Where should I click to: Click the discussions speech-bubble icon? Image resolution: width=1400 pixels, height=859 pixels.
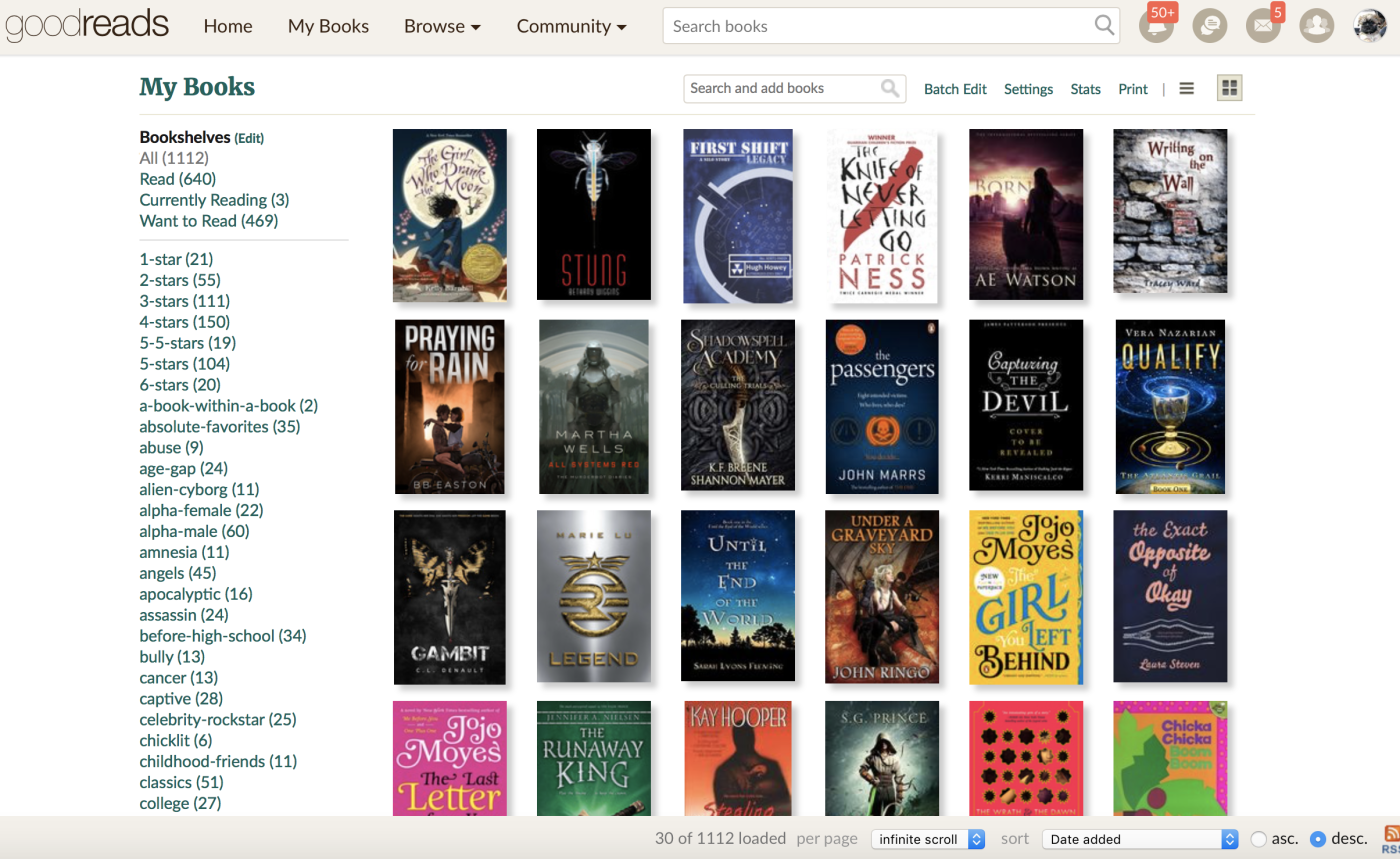pyautogui.click(x=1210, y=25)
